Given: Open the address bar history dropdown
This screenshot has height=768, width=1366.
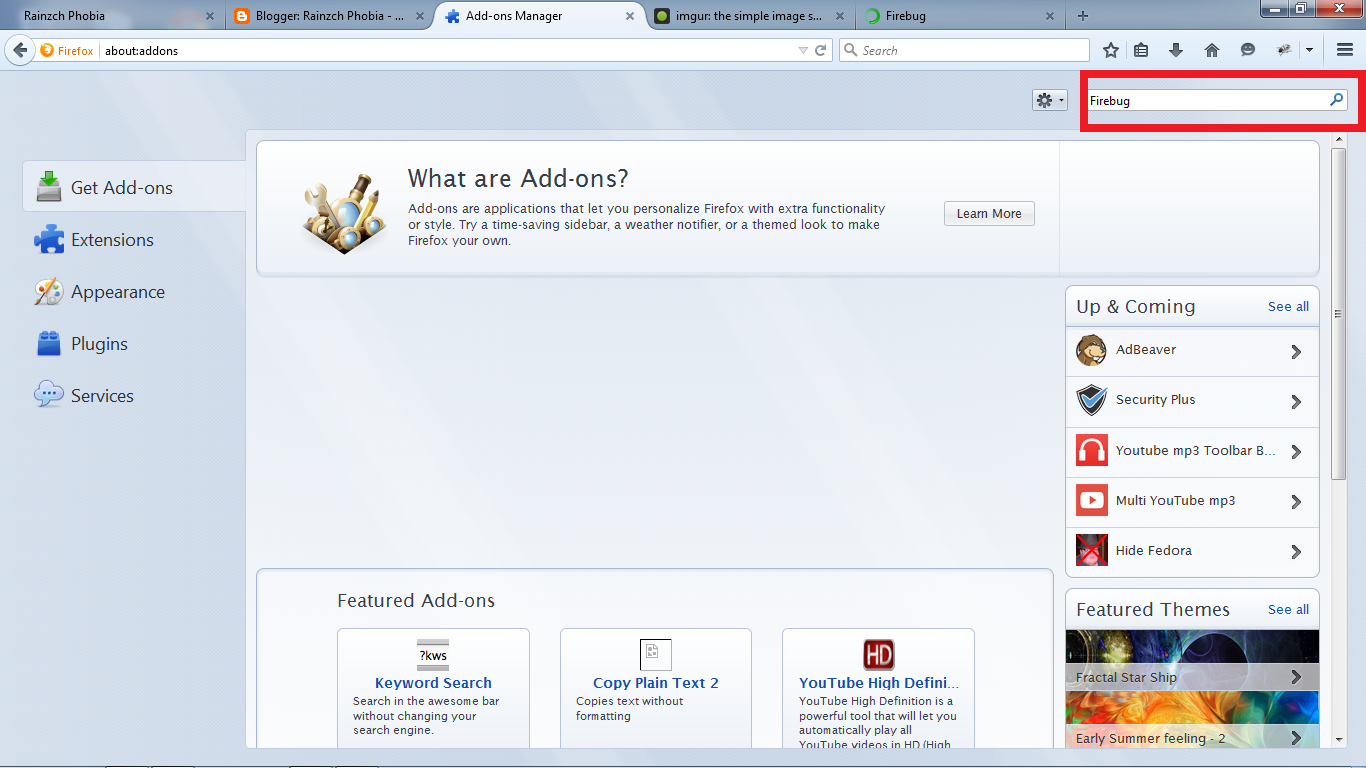Looking at the screenshot, I should (803, 50).
